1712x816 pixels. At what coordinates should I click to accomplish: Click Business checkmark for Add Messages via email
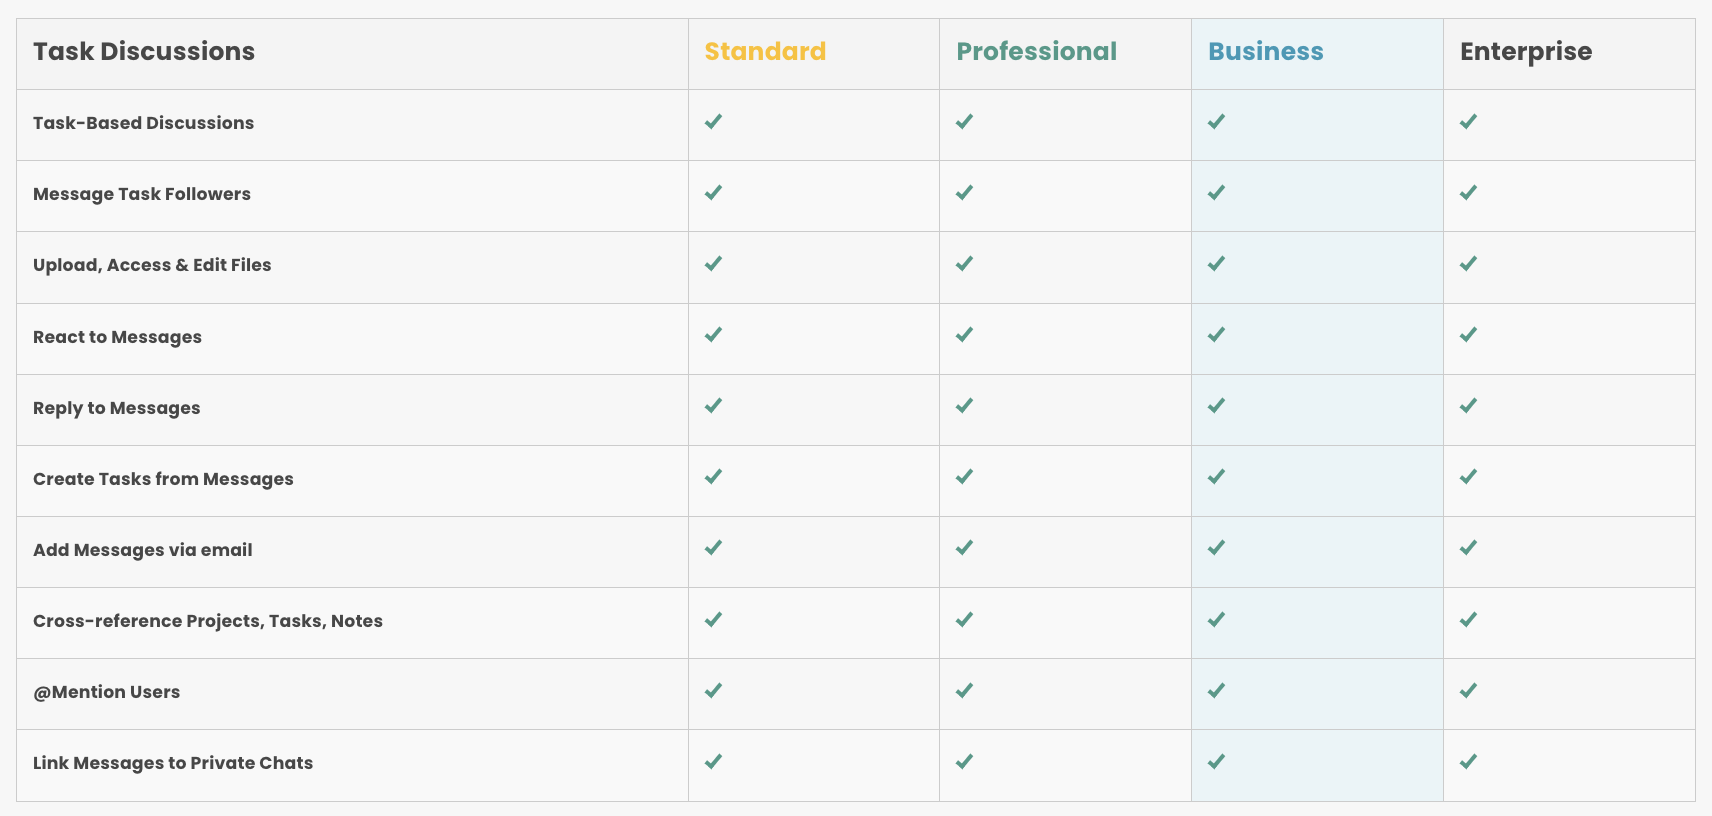click(1216, 548)
